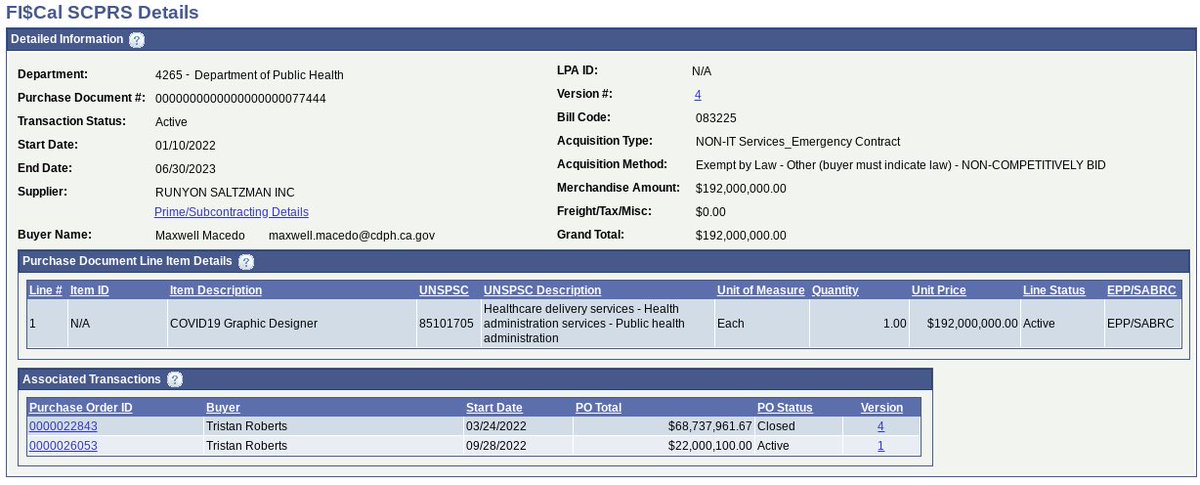Sort transactions by Start Date header
This screenshot has width=1200, height=485.
[494, 408]
